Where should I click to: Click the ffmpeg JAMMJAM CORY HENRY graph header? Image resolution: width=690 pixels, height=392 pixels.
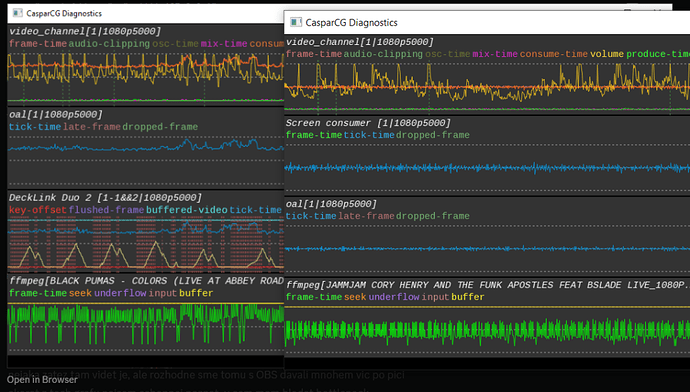tap(486, 285)
